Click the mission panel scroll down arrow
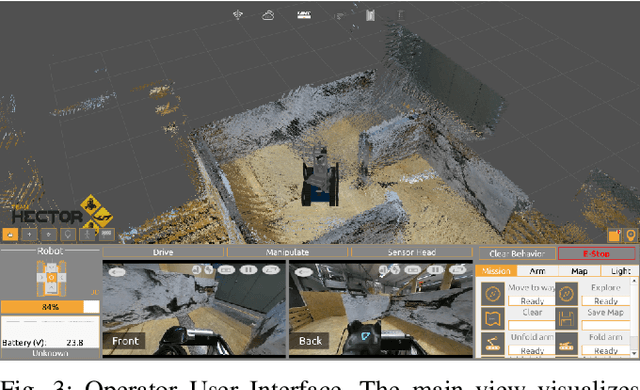The height and width of the screenshot is (390, 640). (634, 353)
